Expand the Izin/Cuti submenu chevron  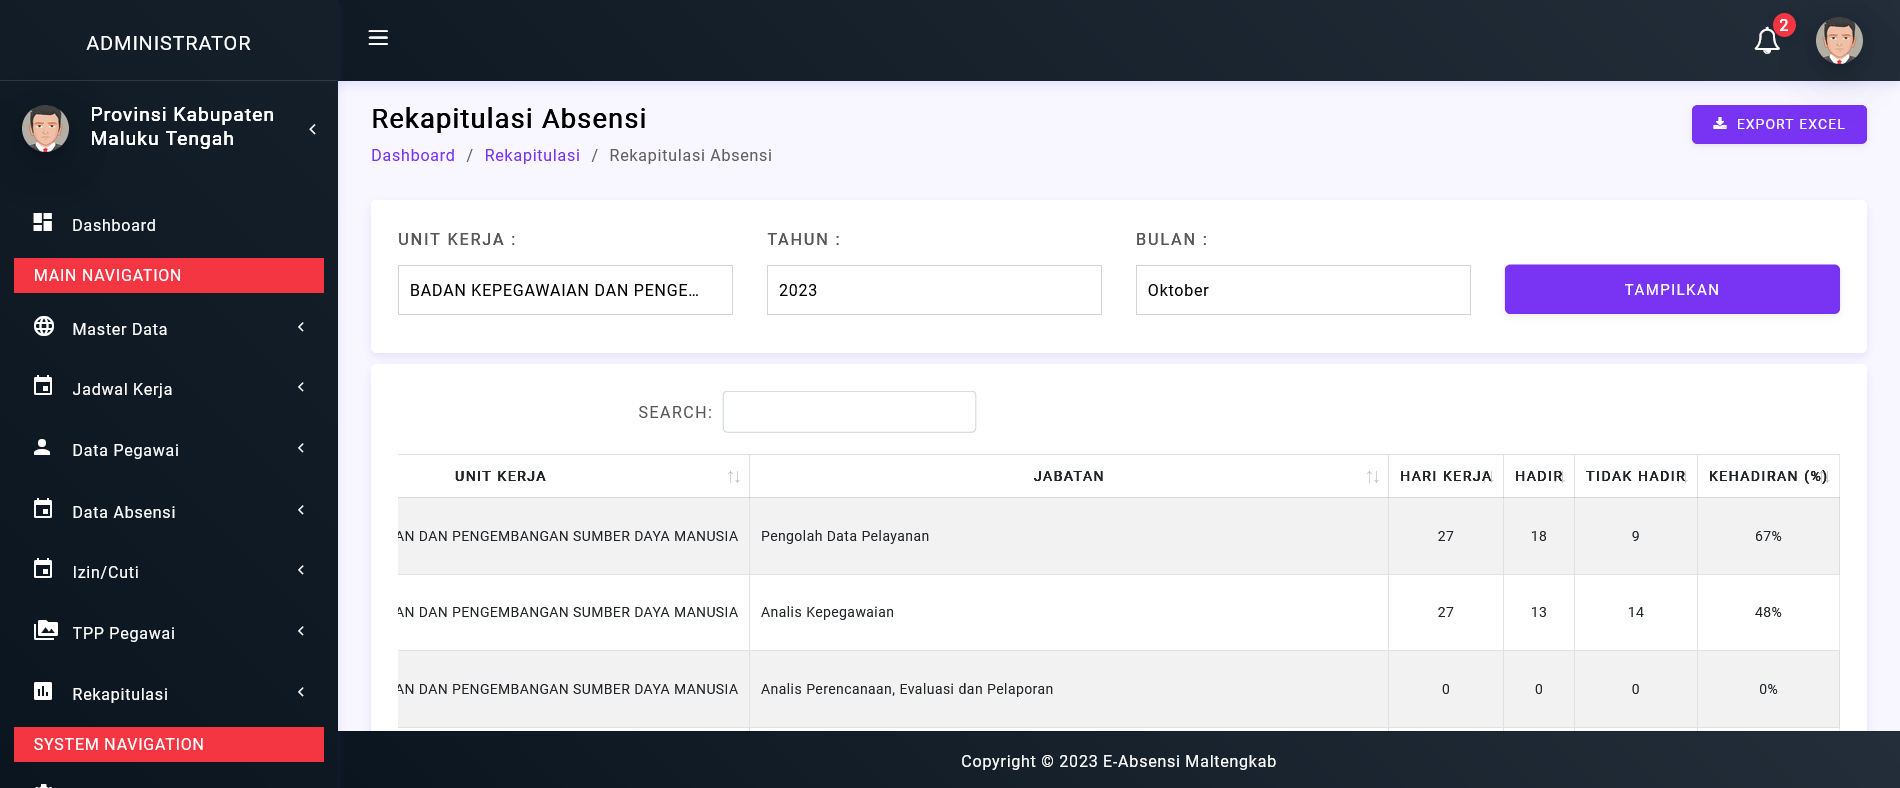click(301, 570)
